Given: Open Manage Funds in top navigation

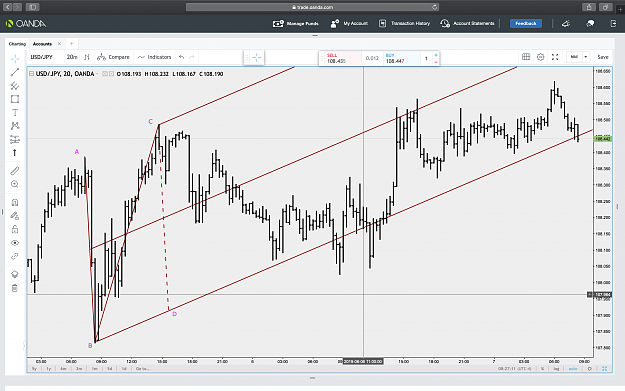Looking at the screenshot, I should (295, 24).
